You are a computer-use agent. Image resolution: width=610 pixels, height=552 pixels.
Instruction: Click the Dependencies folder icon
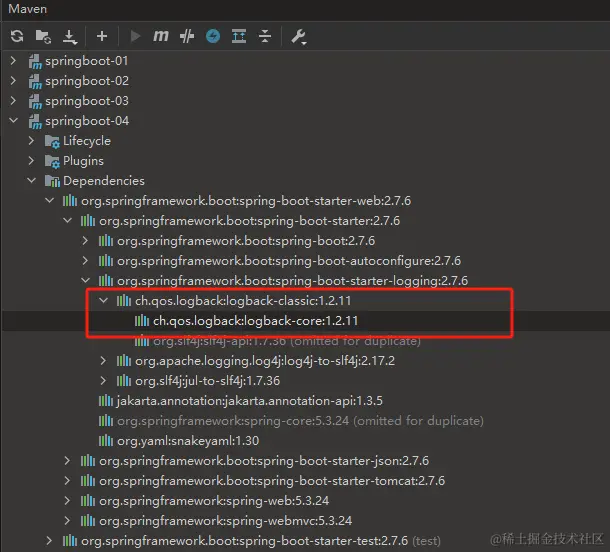click(x=52, y=181)
